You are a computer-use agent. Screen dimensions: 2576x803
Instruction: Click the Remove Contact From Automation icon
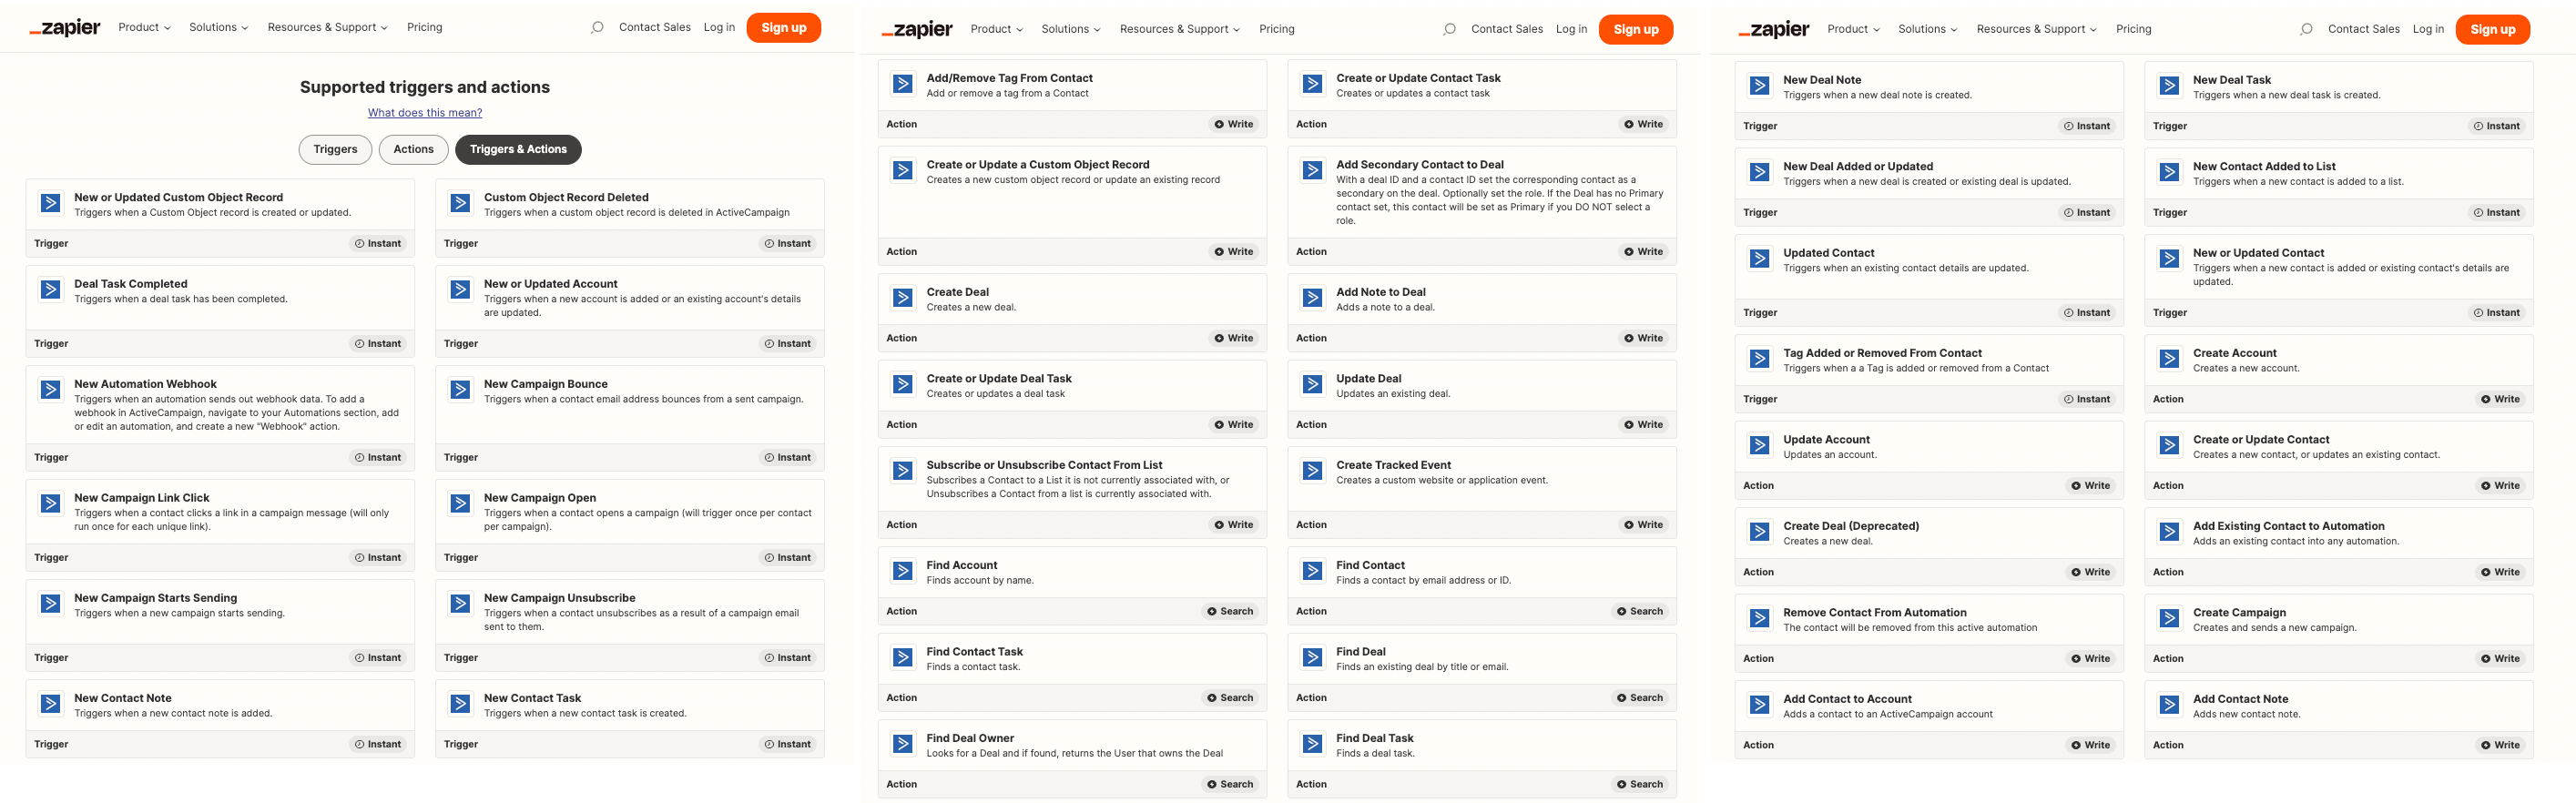(x=1760, y=619)
